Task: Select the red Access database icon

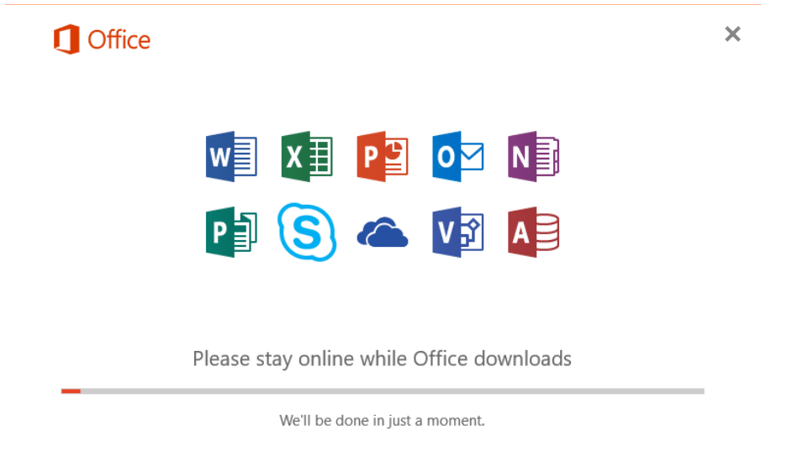Action: [x=533, y=232]
